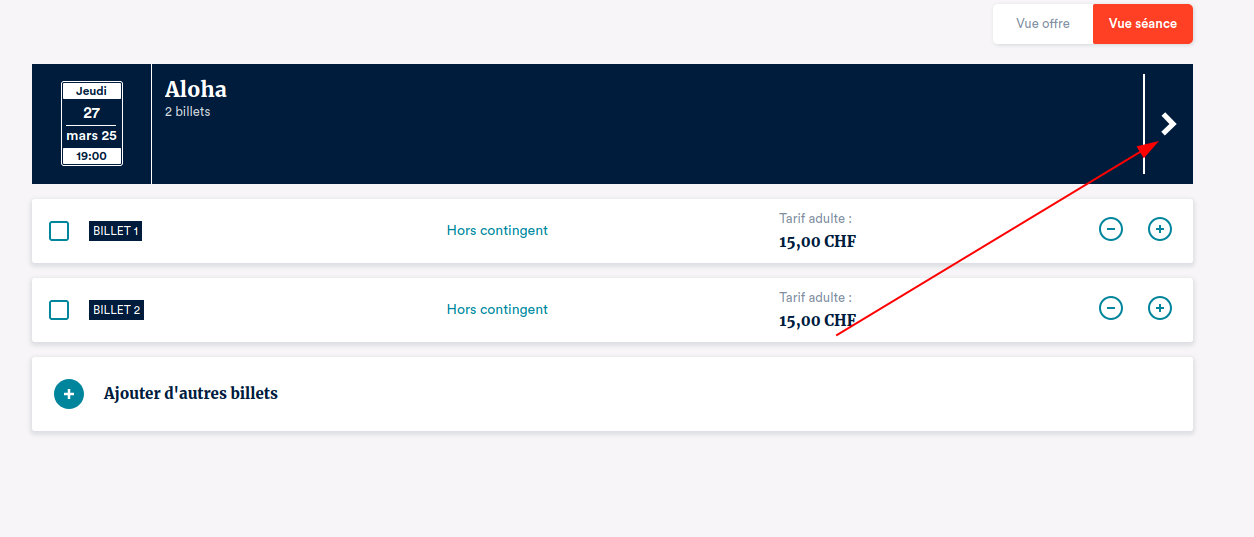The image size is (1254, 537).
Task: Click the Ajouter d'autres billets label
Action: (191, 394)
